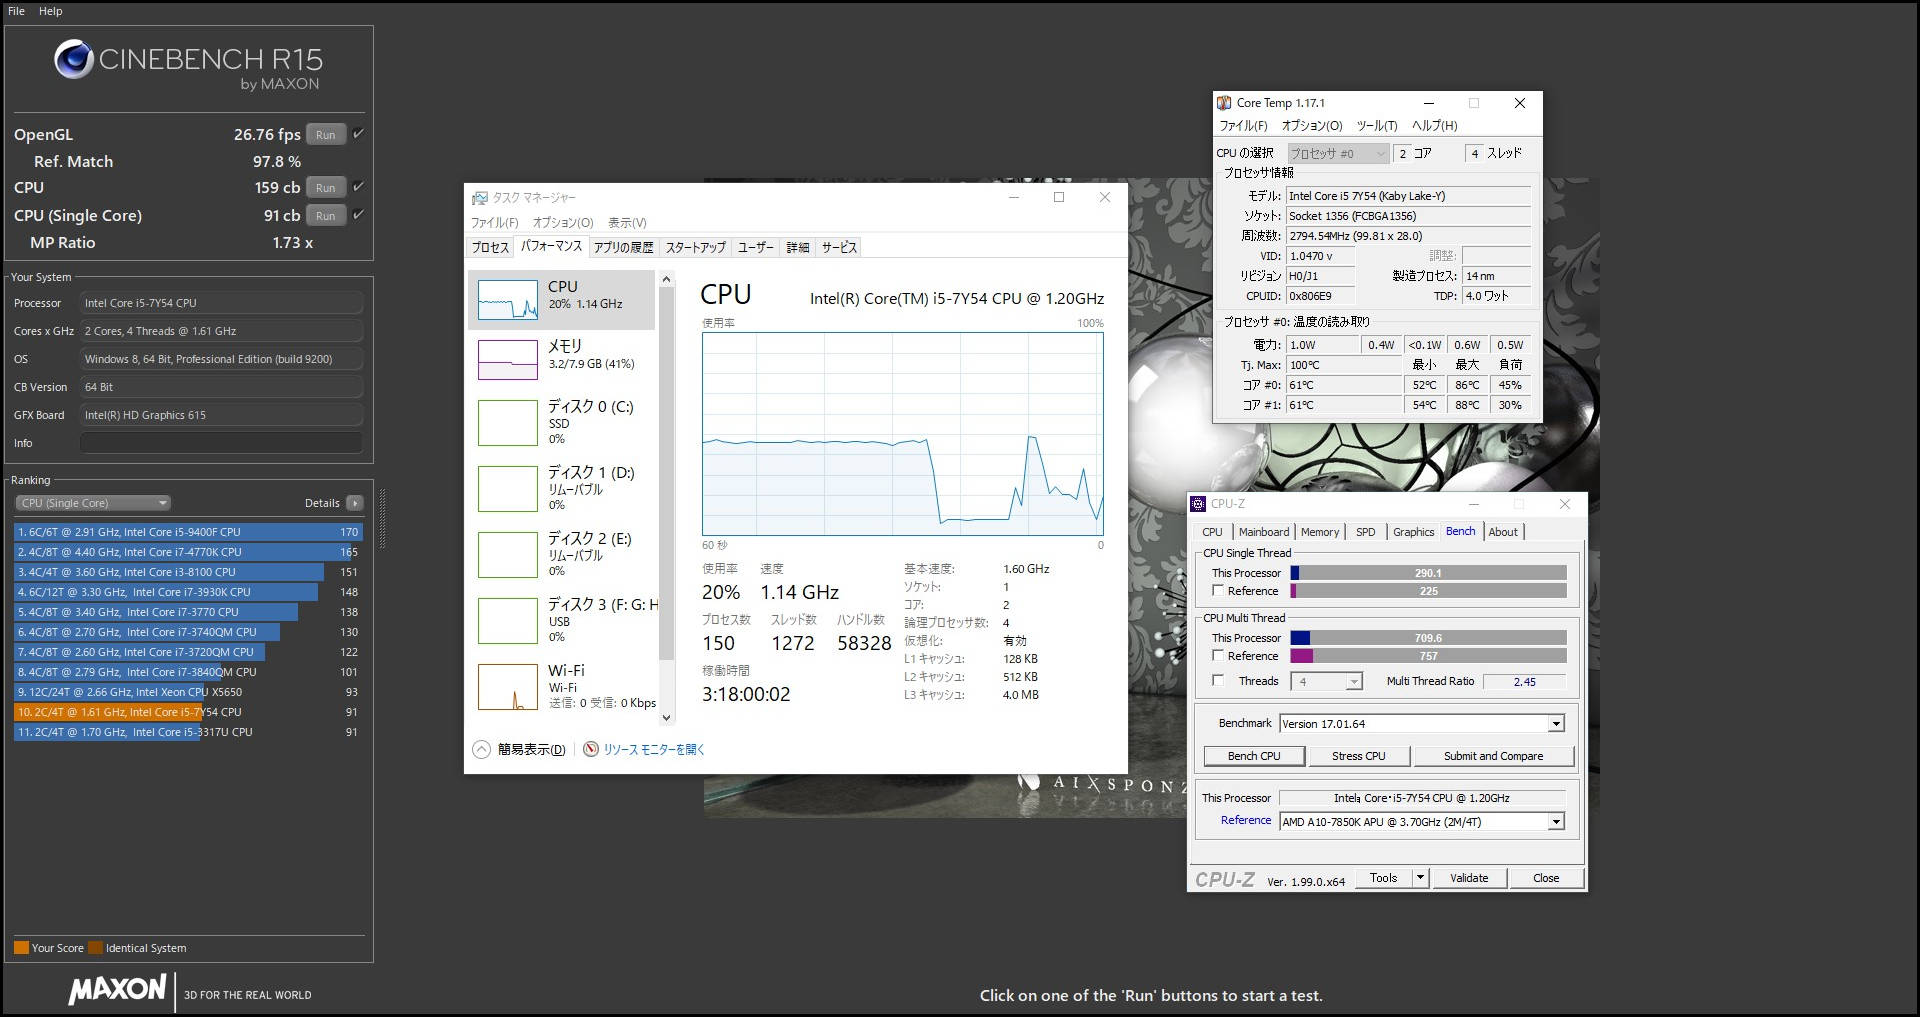Open the プロセッサ #0 dropdown in Core Temp
The height and width of the screenshot is (1017, 1920).
1338,153
